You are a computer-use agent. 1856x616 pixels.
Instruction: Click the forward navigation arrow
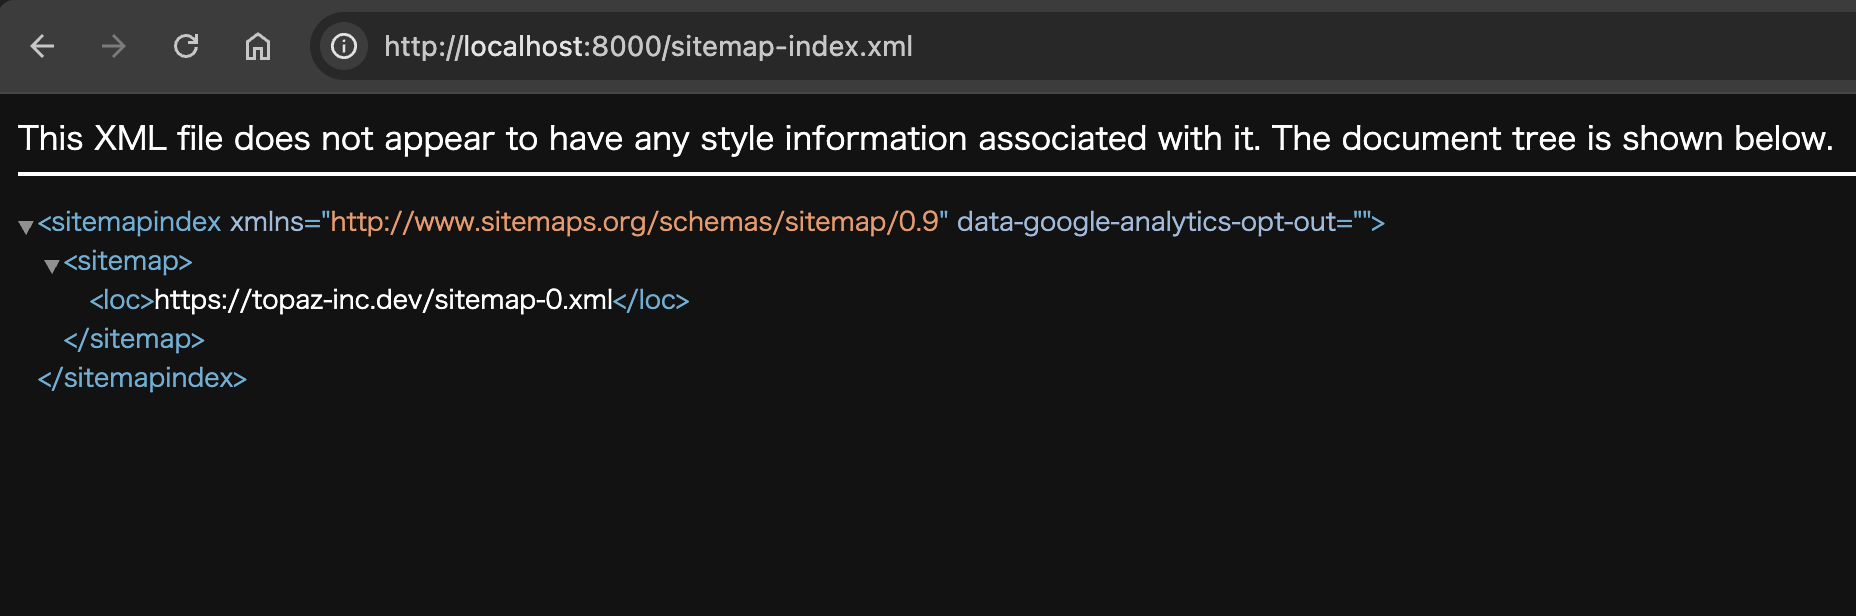tap(114, 46)
